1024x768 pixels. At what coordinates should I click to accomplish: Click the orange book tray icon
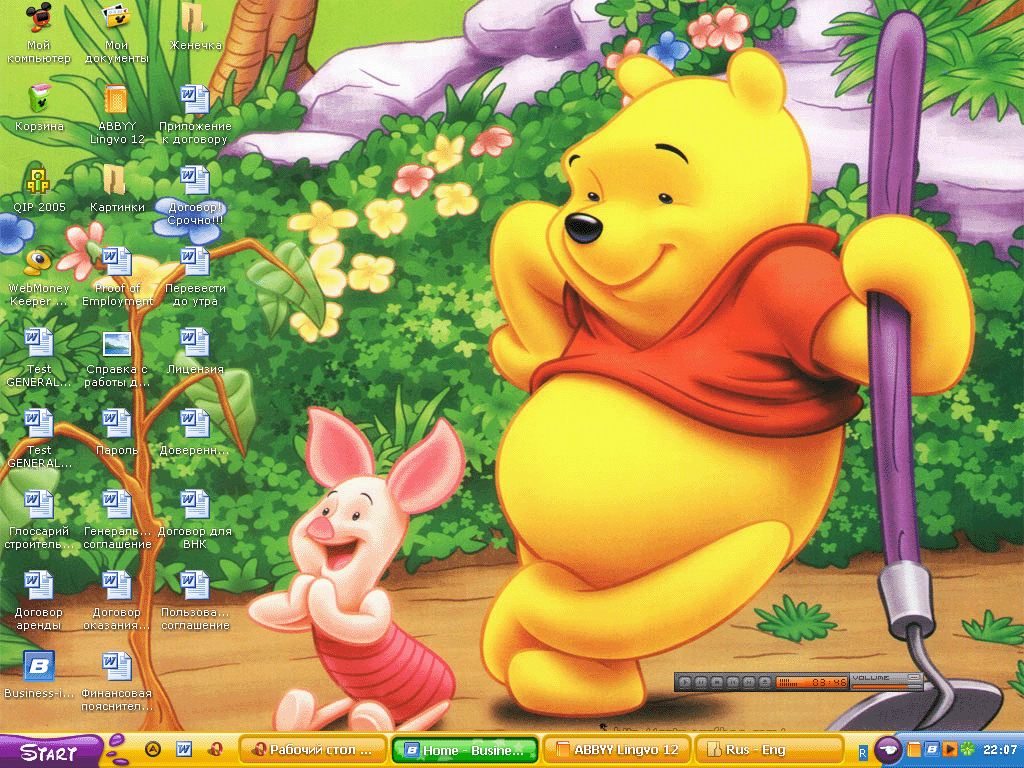pyautogui.click(x=914, y=749)
